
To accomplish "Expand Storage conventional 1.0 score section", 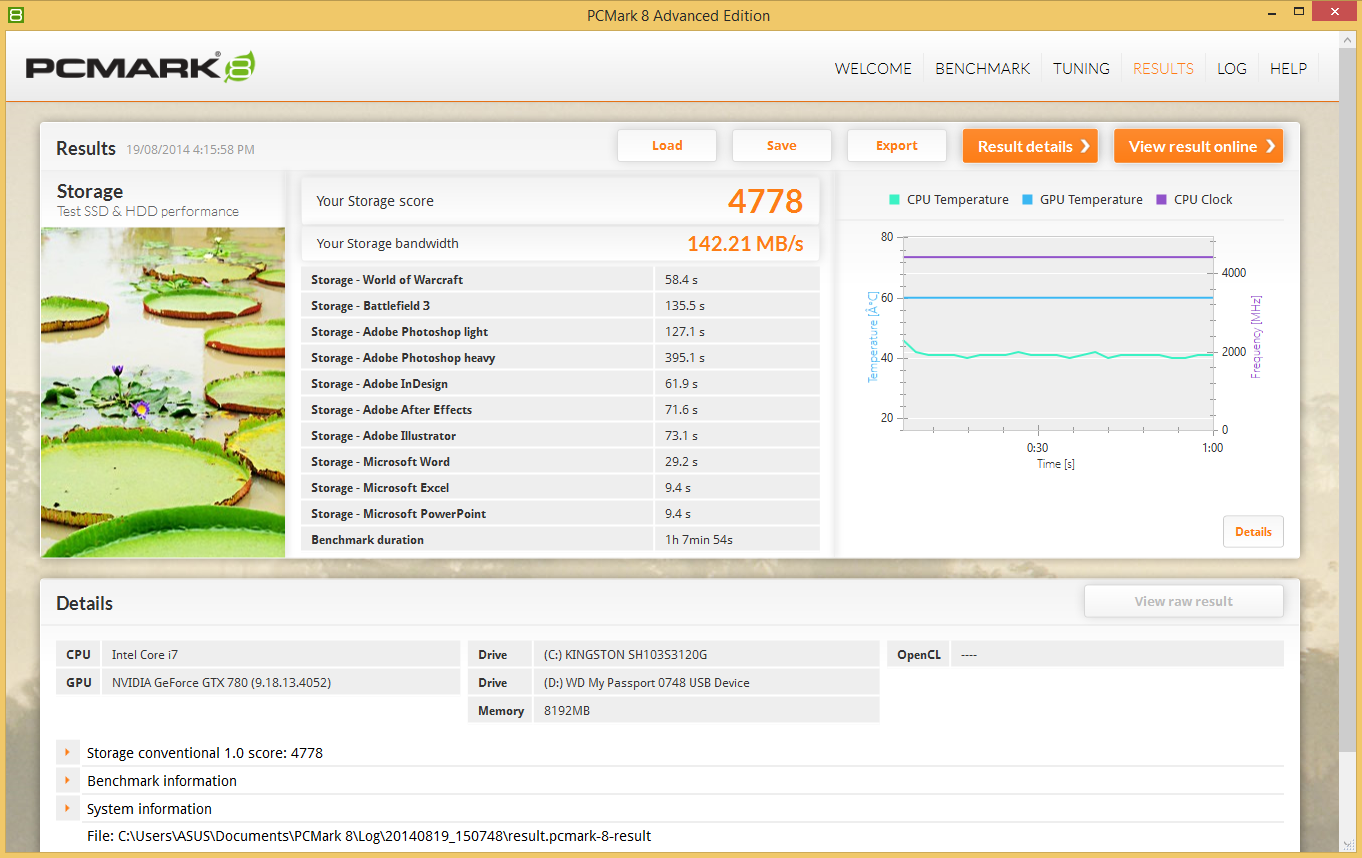I will tap(67, 753).
